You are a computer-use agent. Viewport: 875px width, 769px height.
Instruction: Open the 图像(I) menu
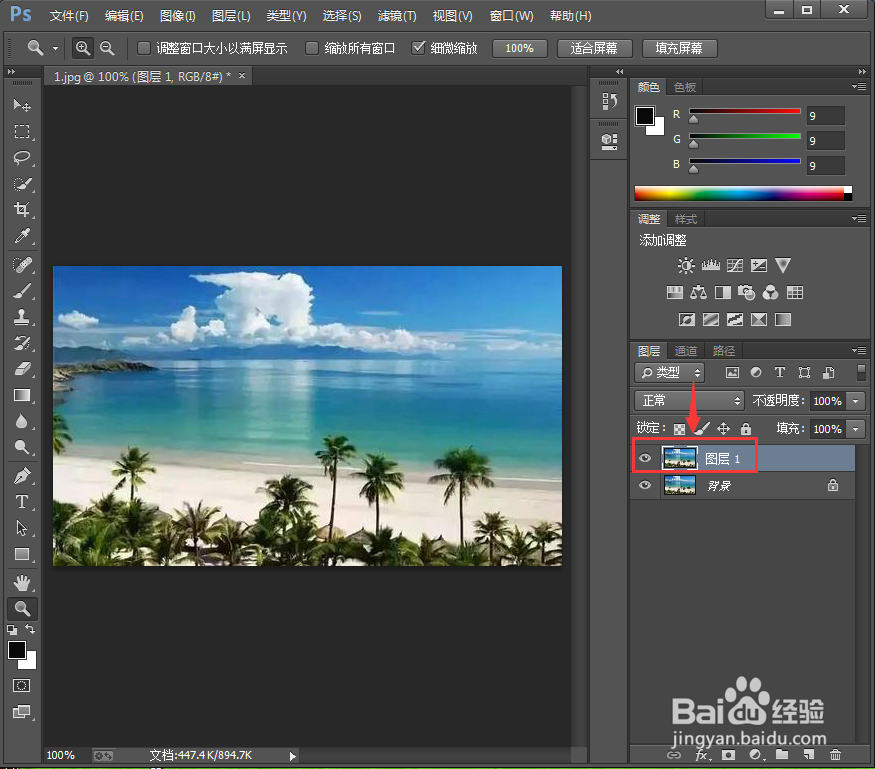[x=177, y=16]
